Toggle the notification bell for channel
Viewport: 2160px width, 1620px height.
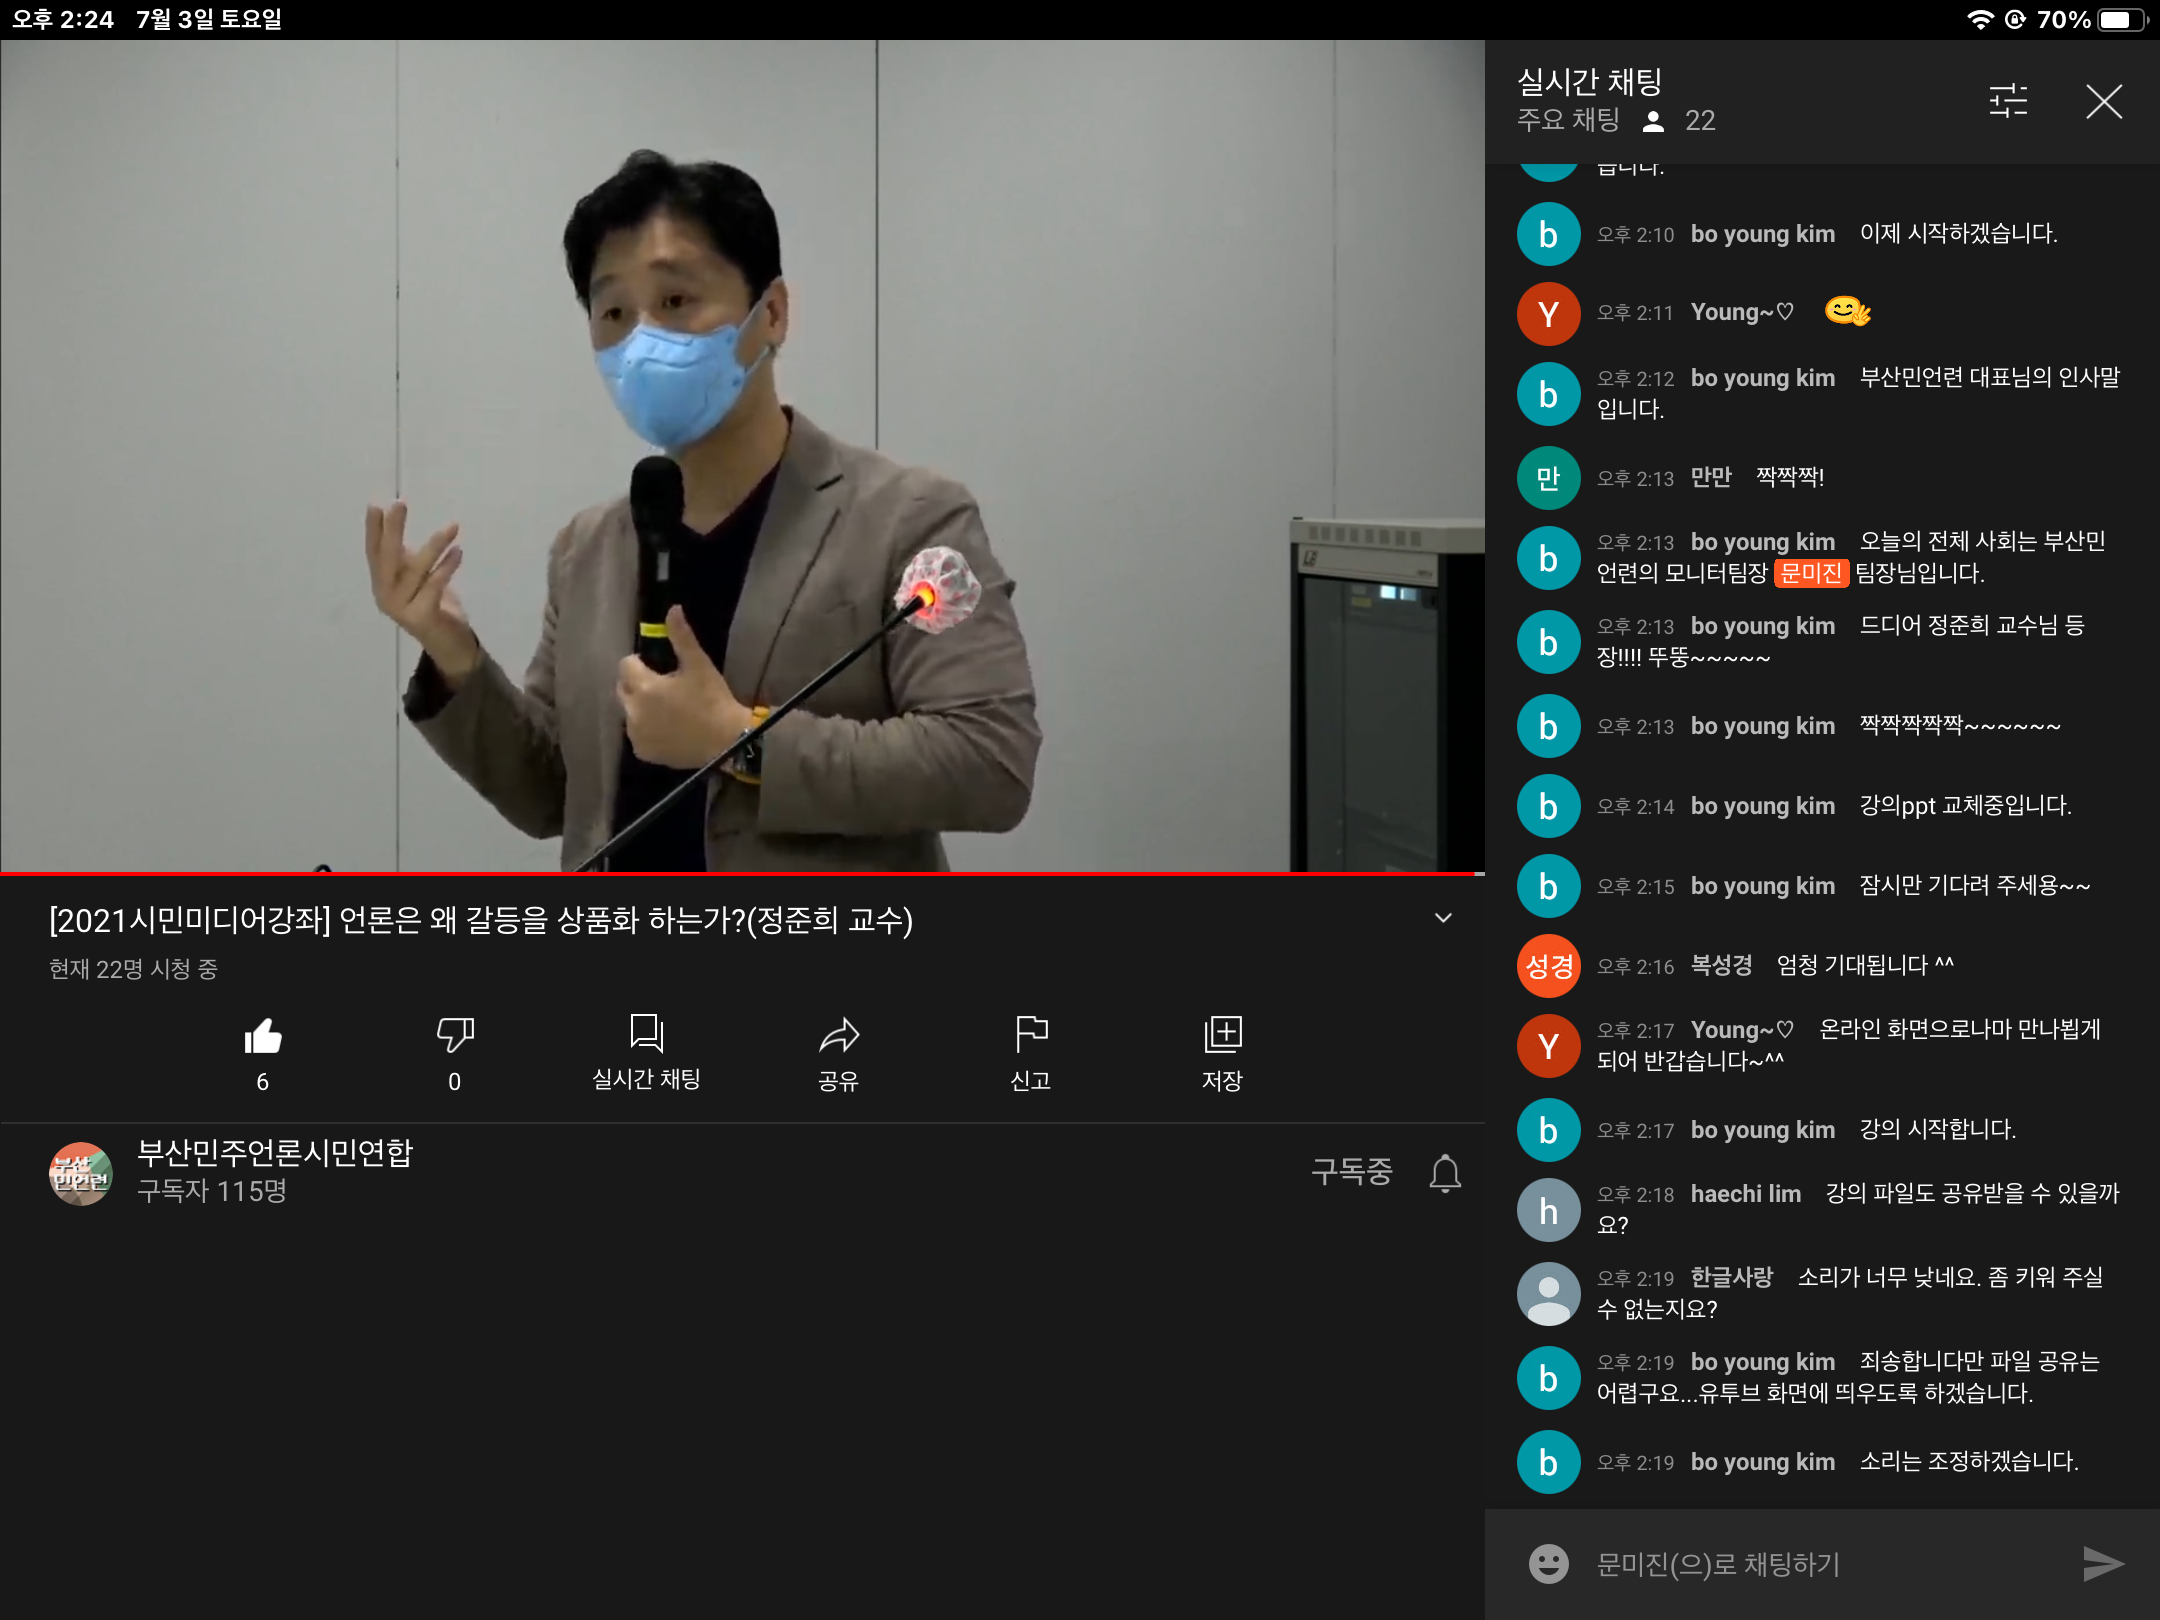1445,1173
